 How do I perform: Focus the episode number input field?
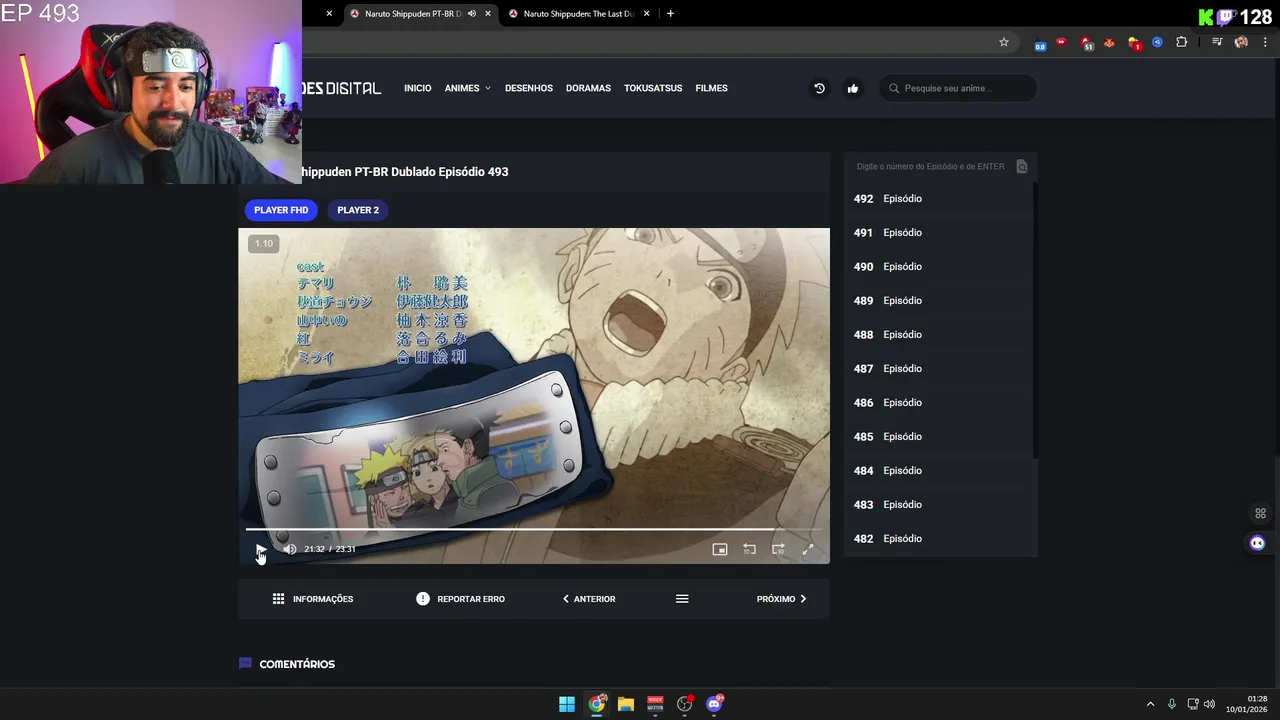931,167
